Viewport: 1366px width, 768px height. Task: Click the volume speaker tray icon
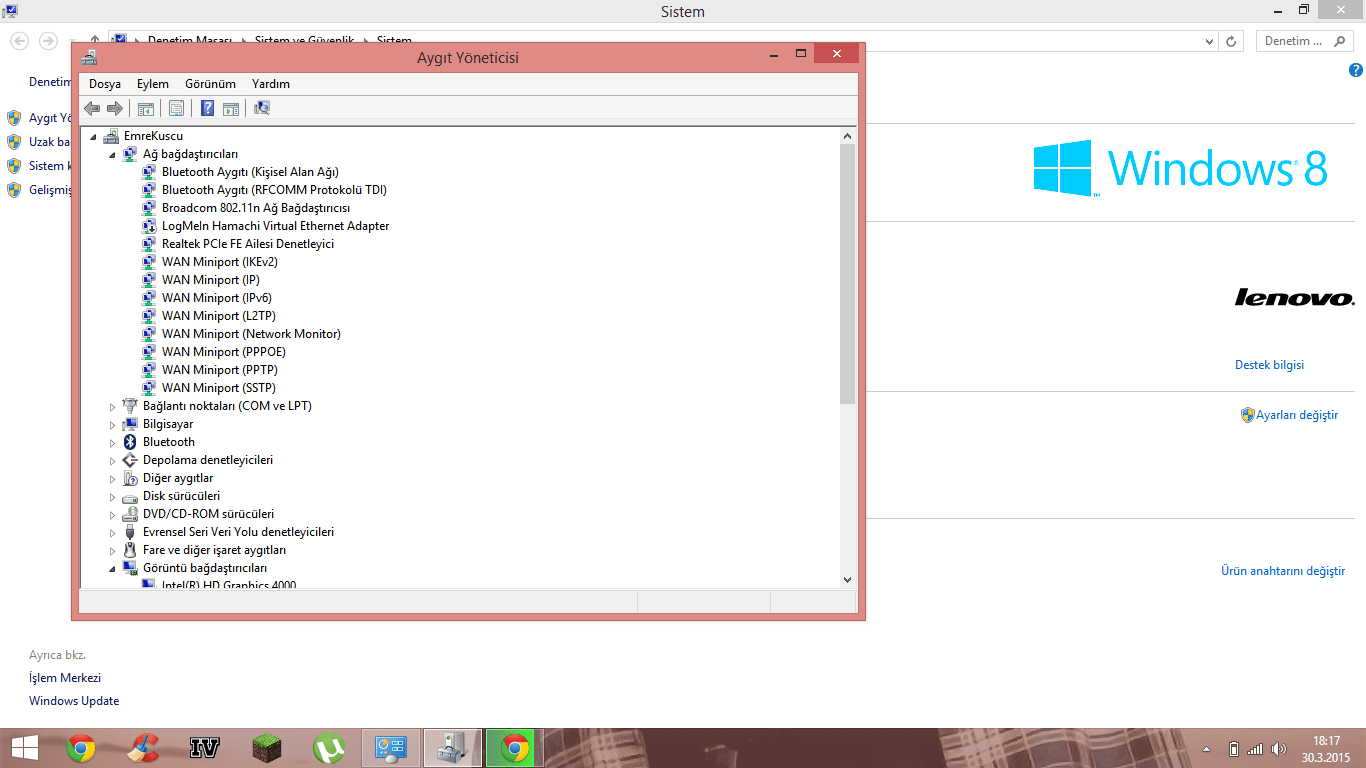[1278, 749]
